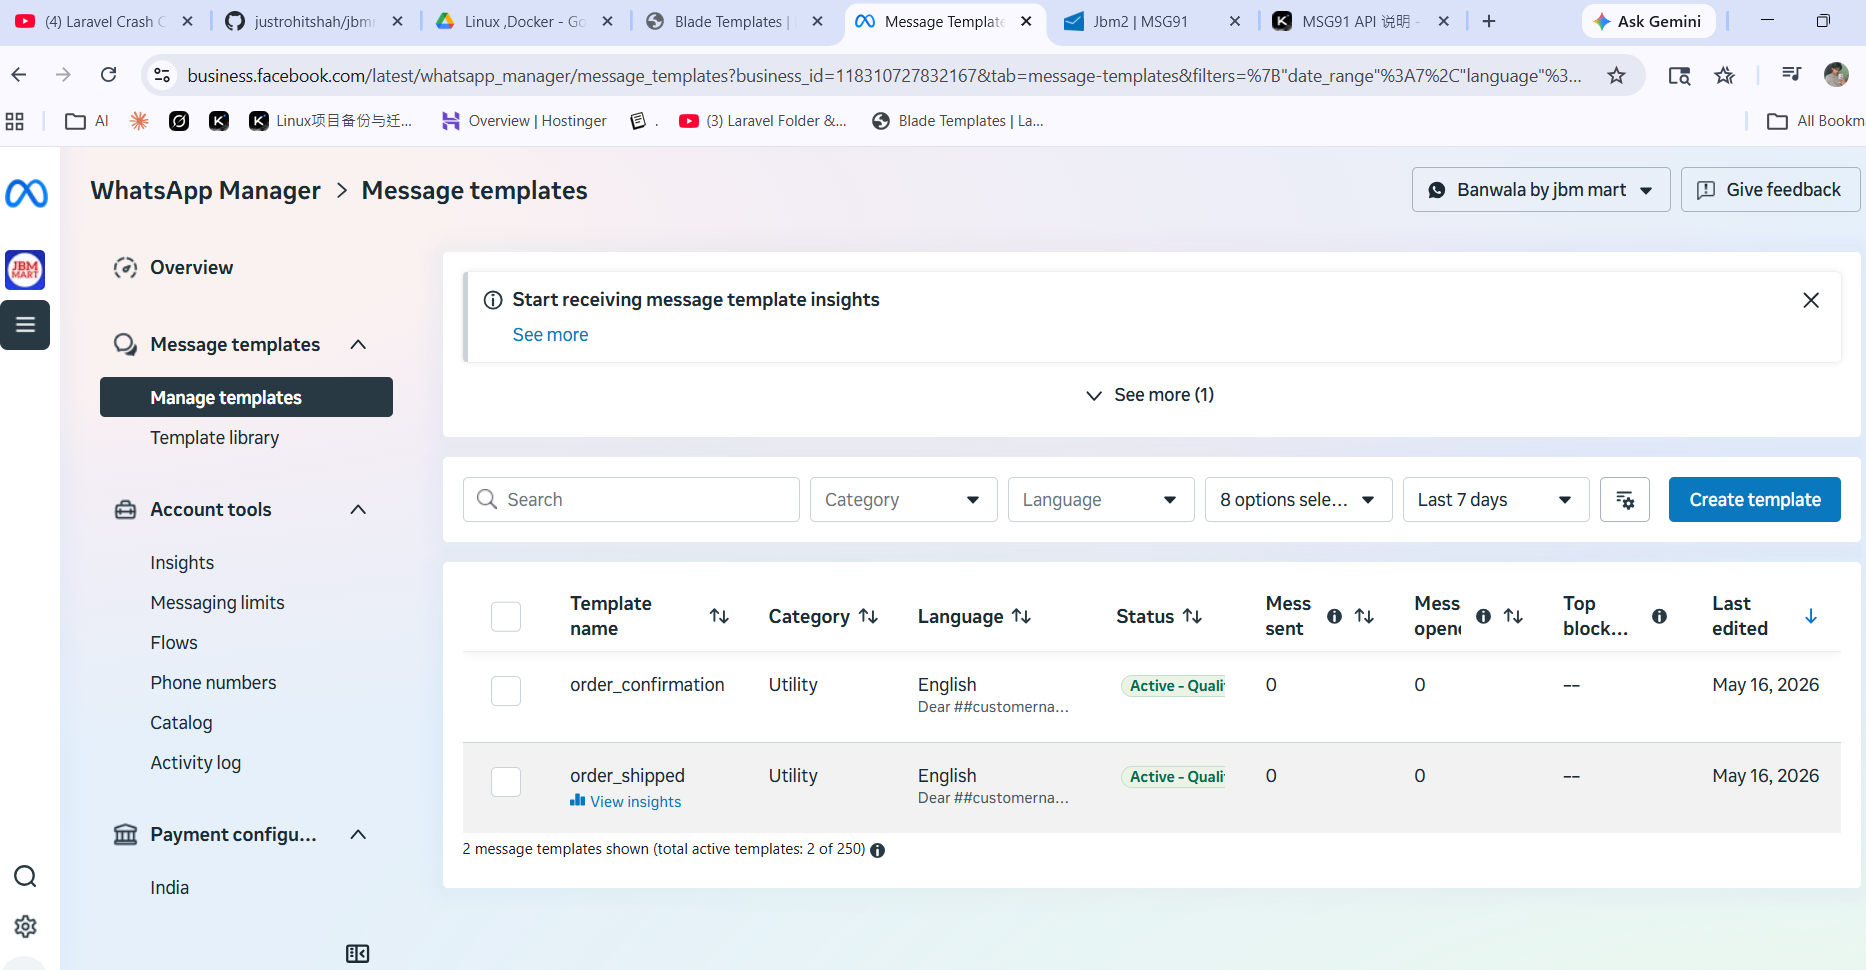
Task: Click info icon next to Messages sent
Action: tap(1334, 616)
